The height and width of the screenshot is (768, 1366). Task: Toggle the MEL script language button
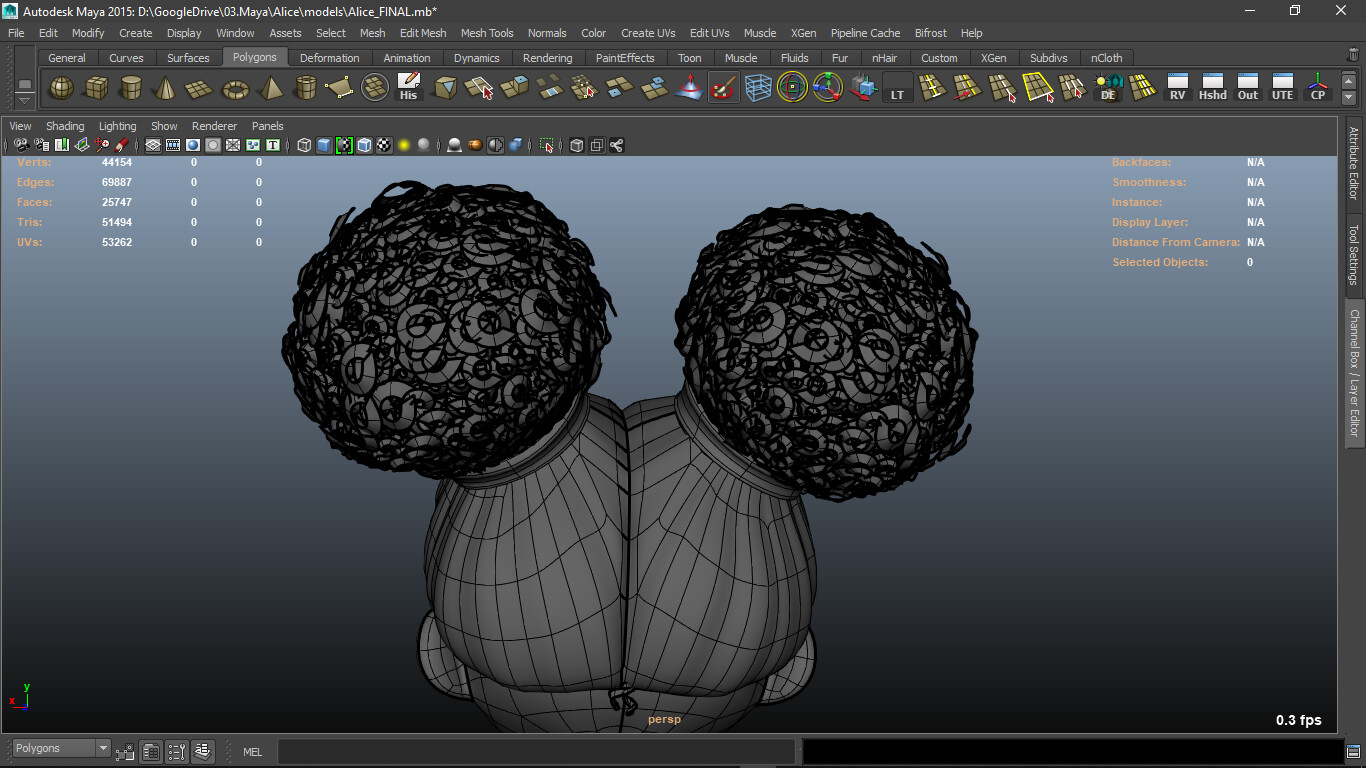click(x=253, y=751)
